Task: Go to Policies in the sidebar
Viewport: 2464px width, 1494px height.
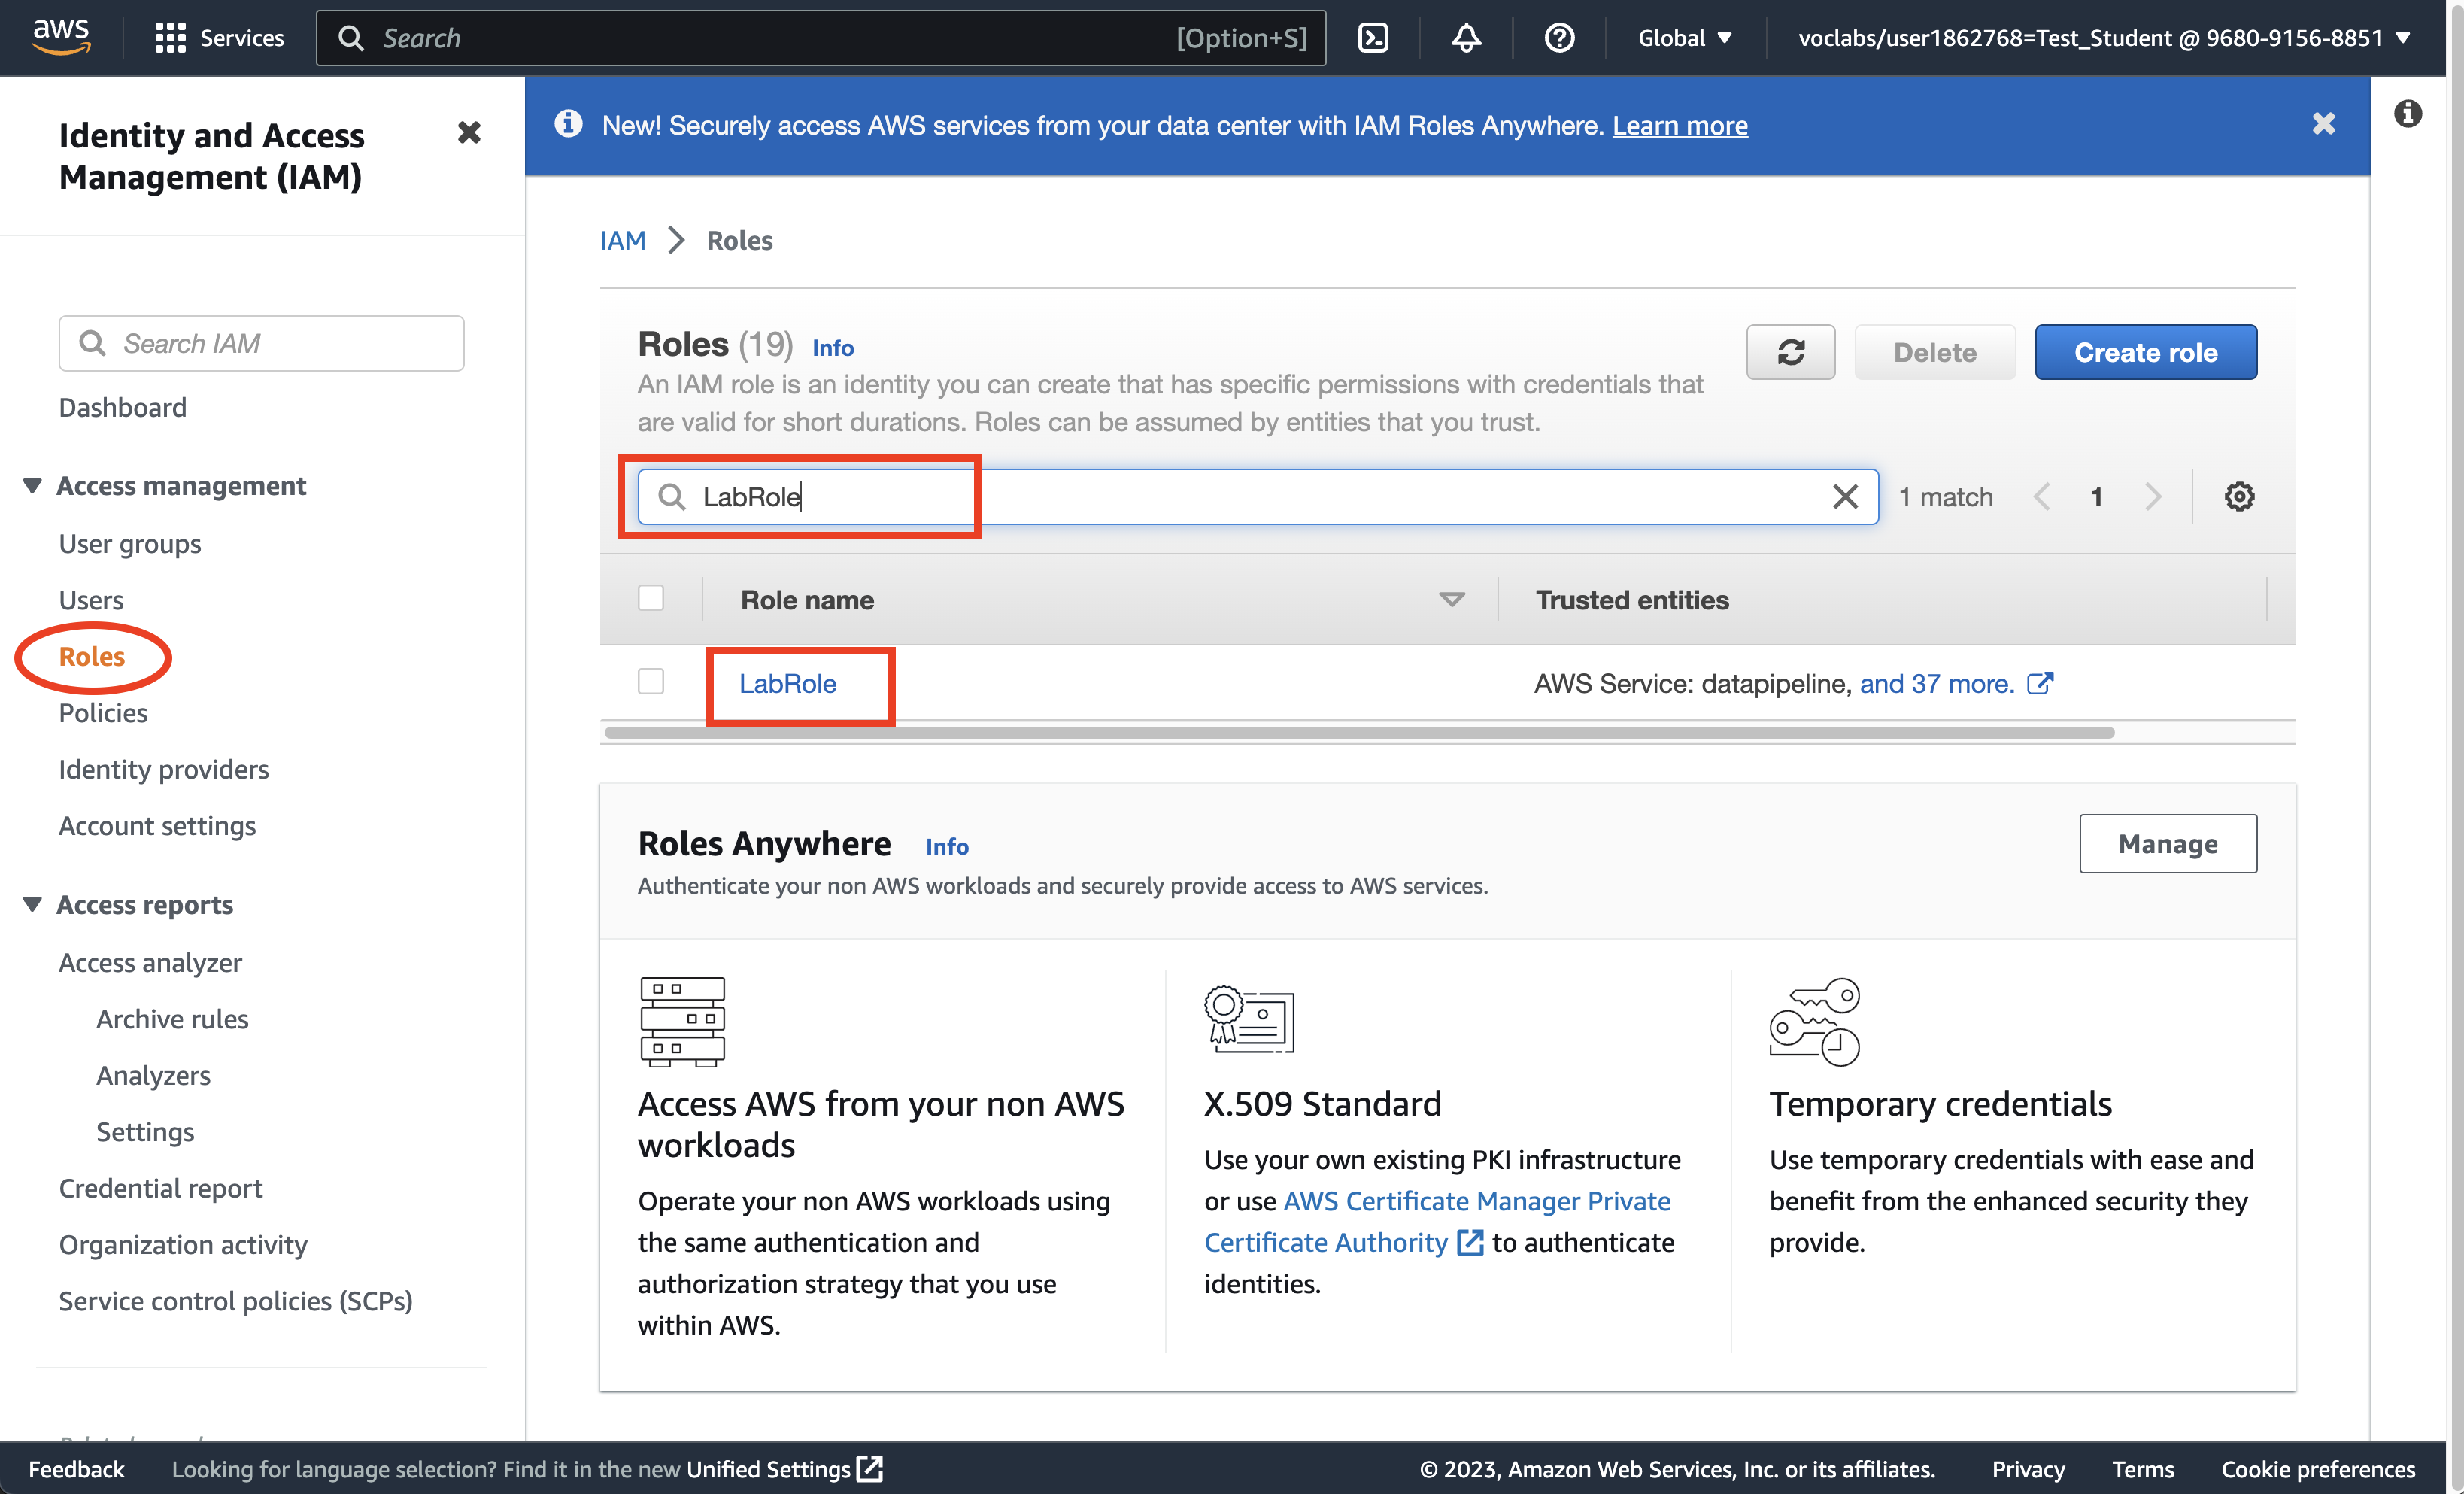Action: (103, 713)
